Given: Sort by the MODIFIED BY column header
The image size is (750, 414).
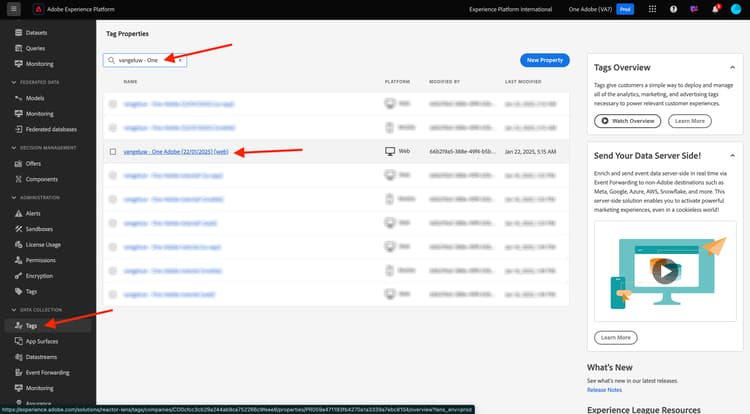Looking at the screenshot, I should 444,82.
